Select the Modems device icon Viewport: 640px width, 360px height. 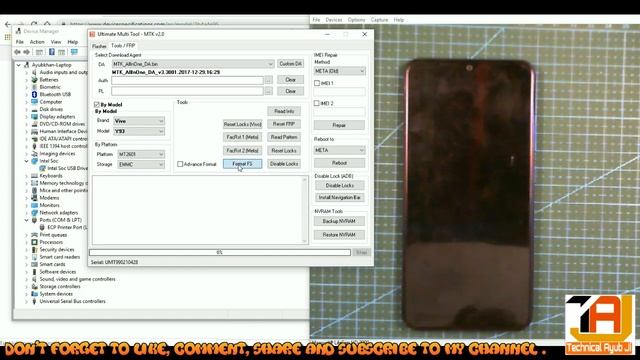[35, 198]
